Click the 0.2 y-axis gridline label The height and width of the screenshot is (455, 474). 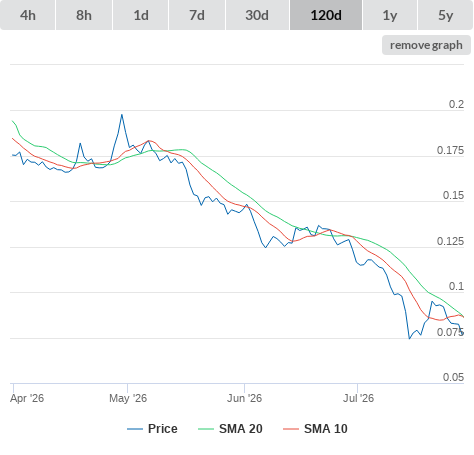pos(456,104)
